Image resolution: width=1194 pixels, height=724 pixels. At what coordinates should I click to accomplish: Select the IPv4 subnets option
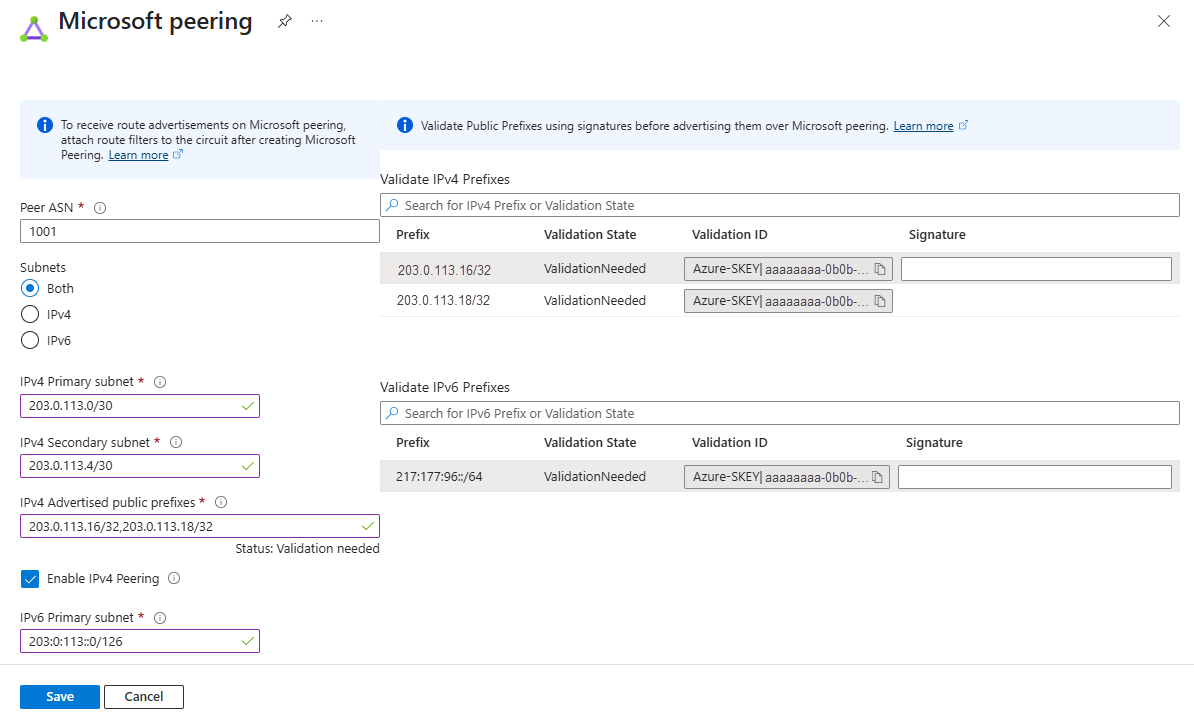point(30,314)
